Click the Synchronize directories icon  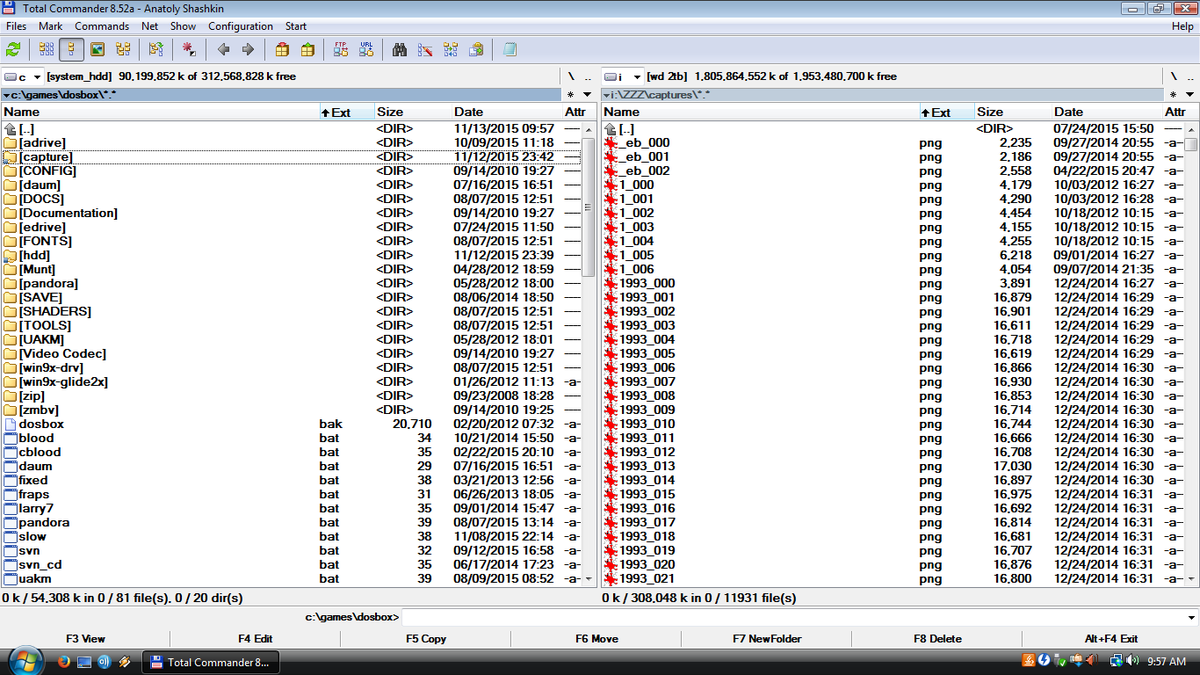click(451, 49)
